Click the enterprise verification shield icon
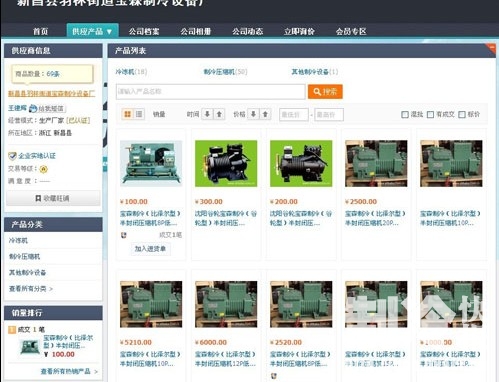This screenshot has width=499, height=382. [x=12, y=156]
